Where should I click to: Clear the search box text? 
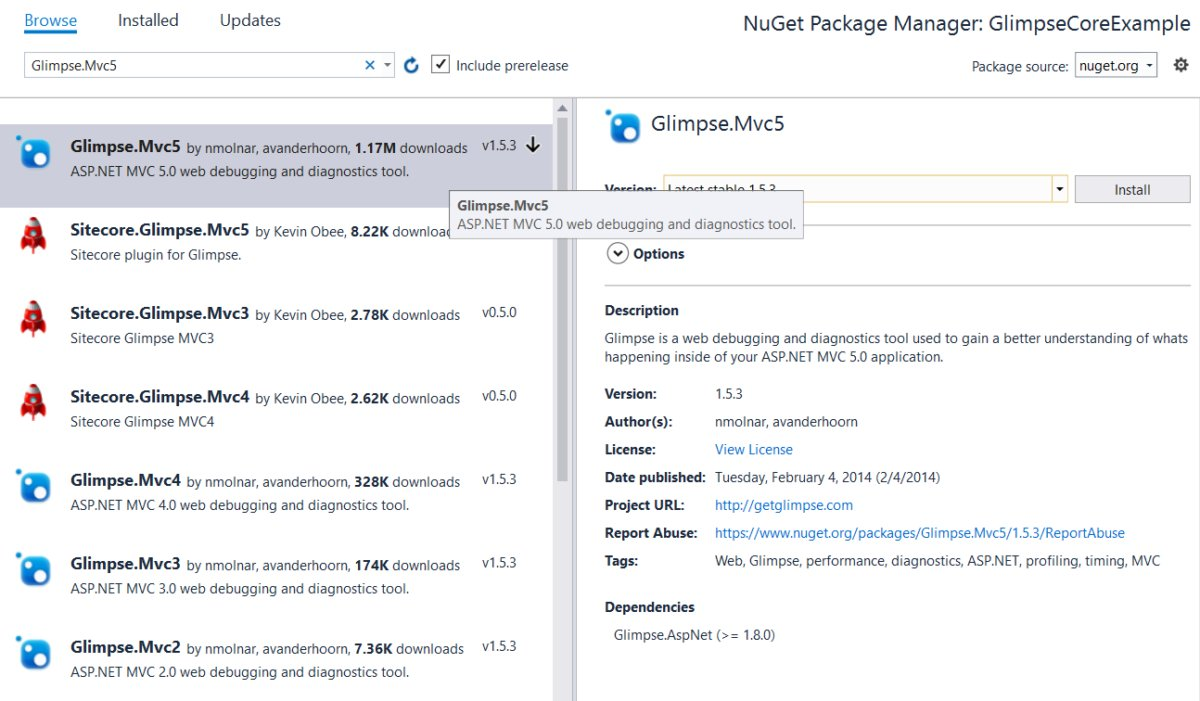tap(370, 65)
